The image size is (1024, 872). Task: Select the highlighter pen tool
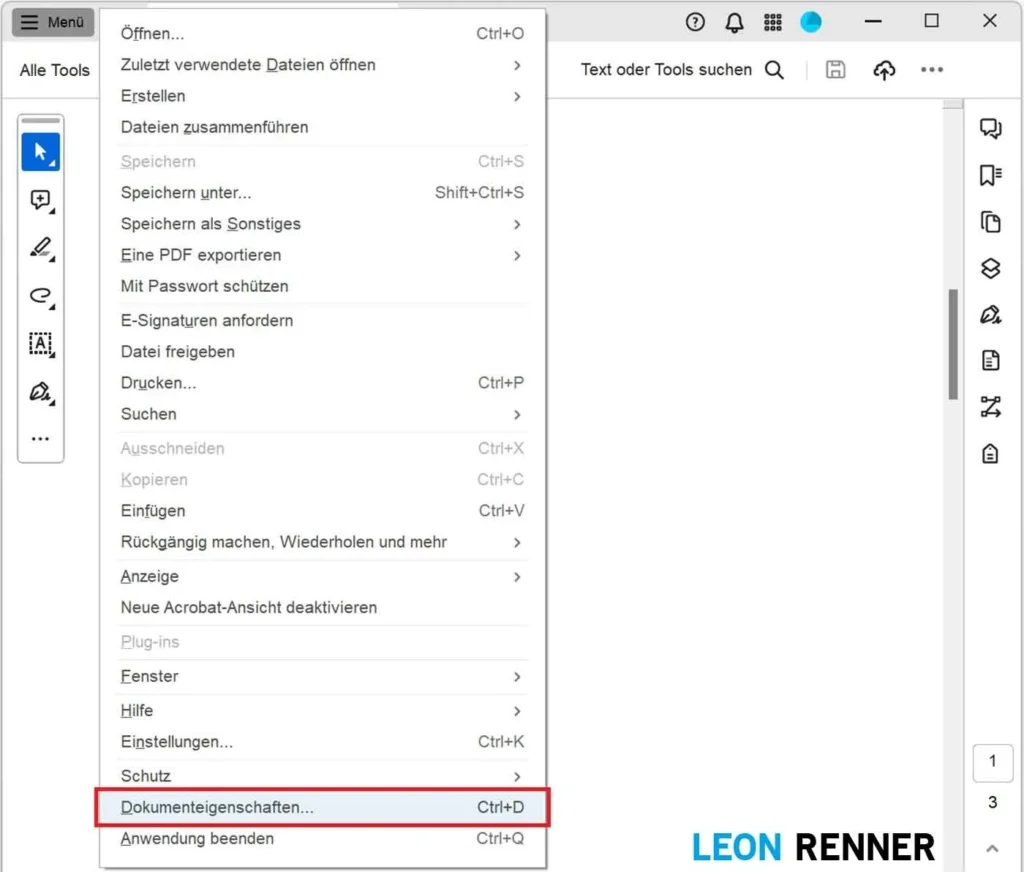click(x=40, y=247)
